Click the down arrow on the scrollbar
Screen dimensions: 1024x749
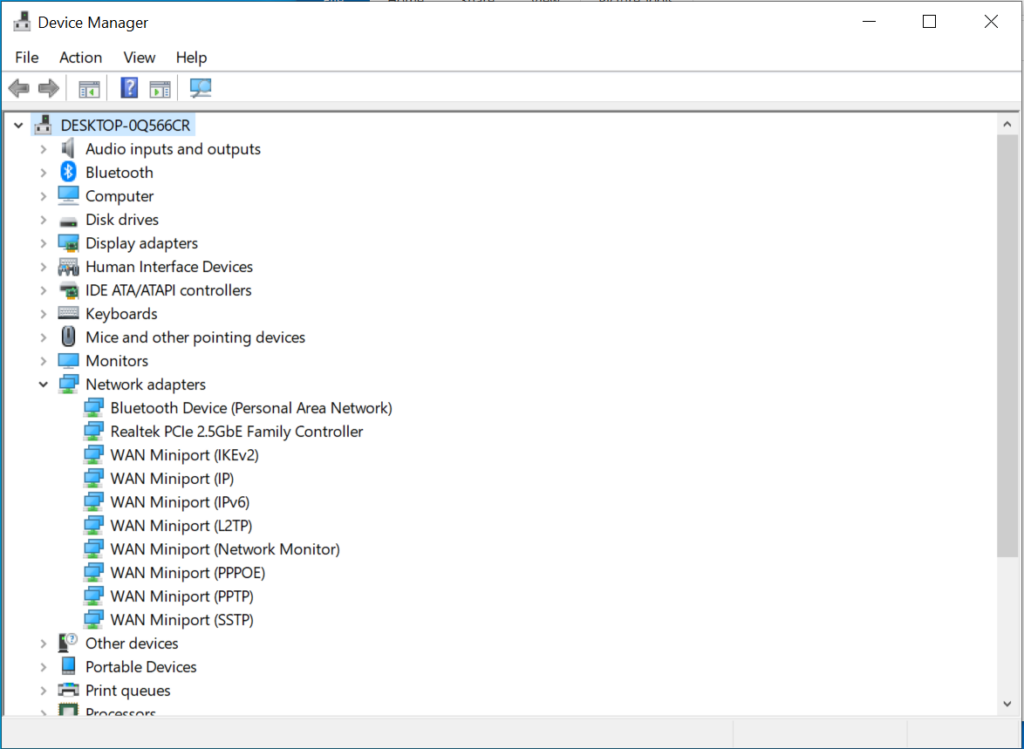[1008, 703]
